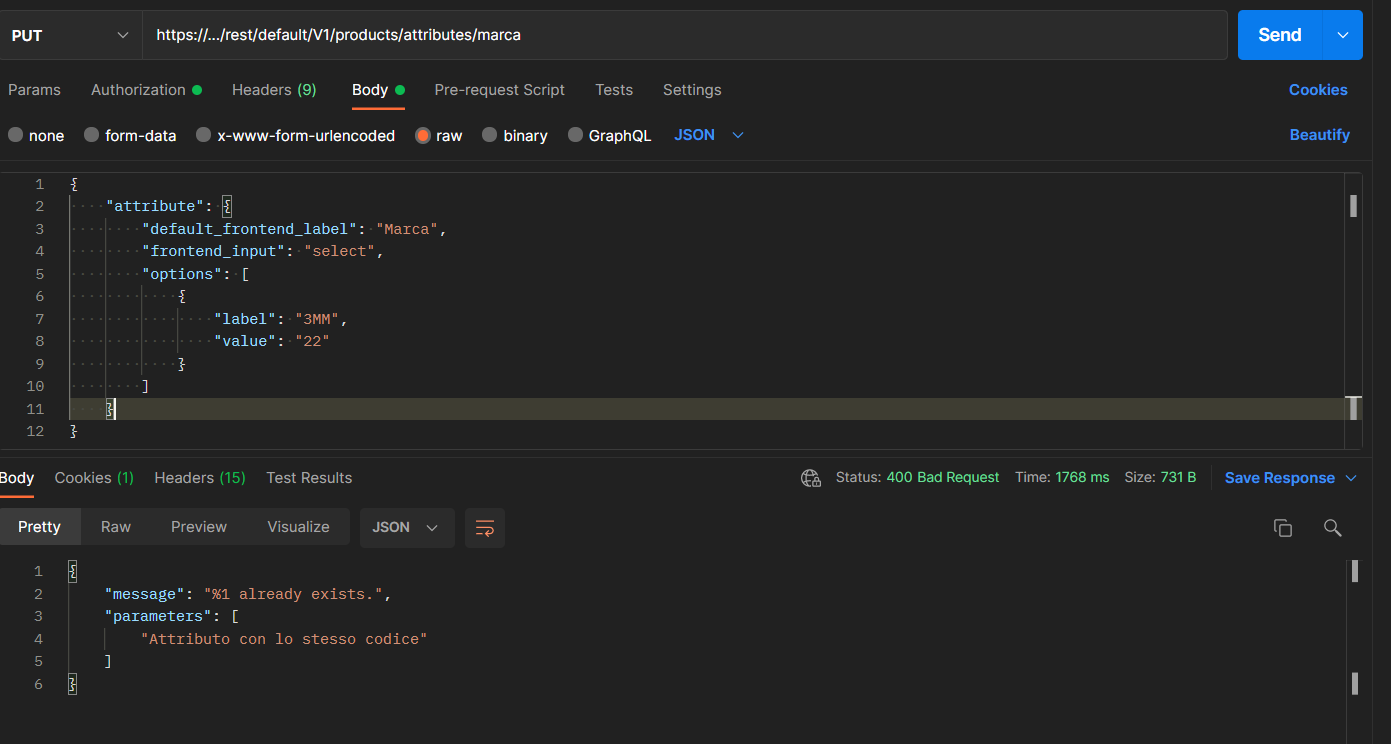Select the form-data radio option
Screen dimensions: 1391x744
tap(92, 136)
